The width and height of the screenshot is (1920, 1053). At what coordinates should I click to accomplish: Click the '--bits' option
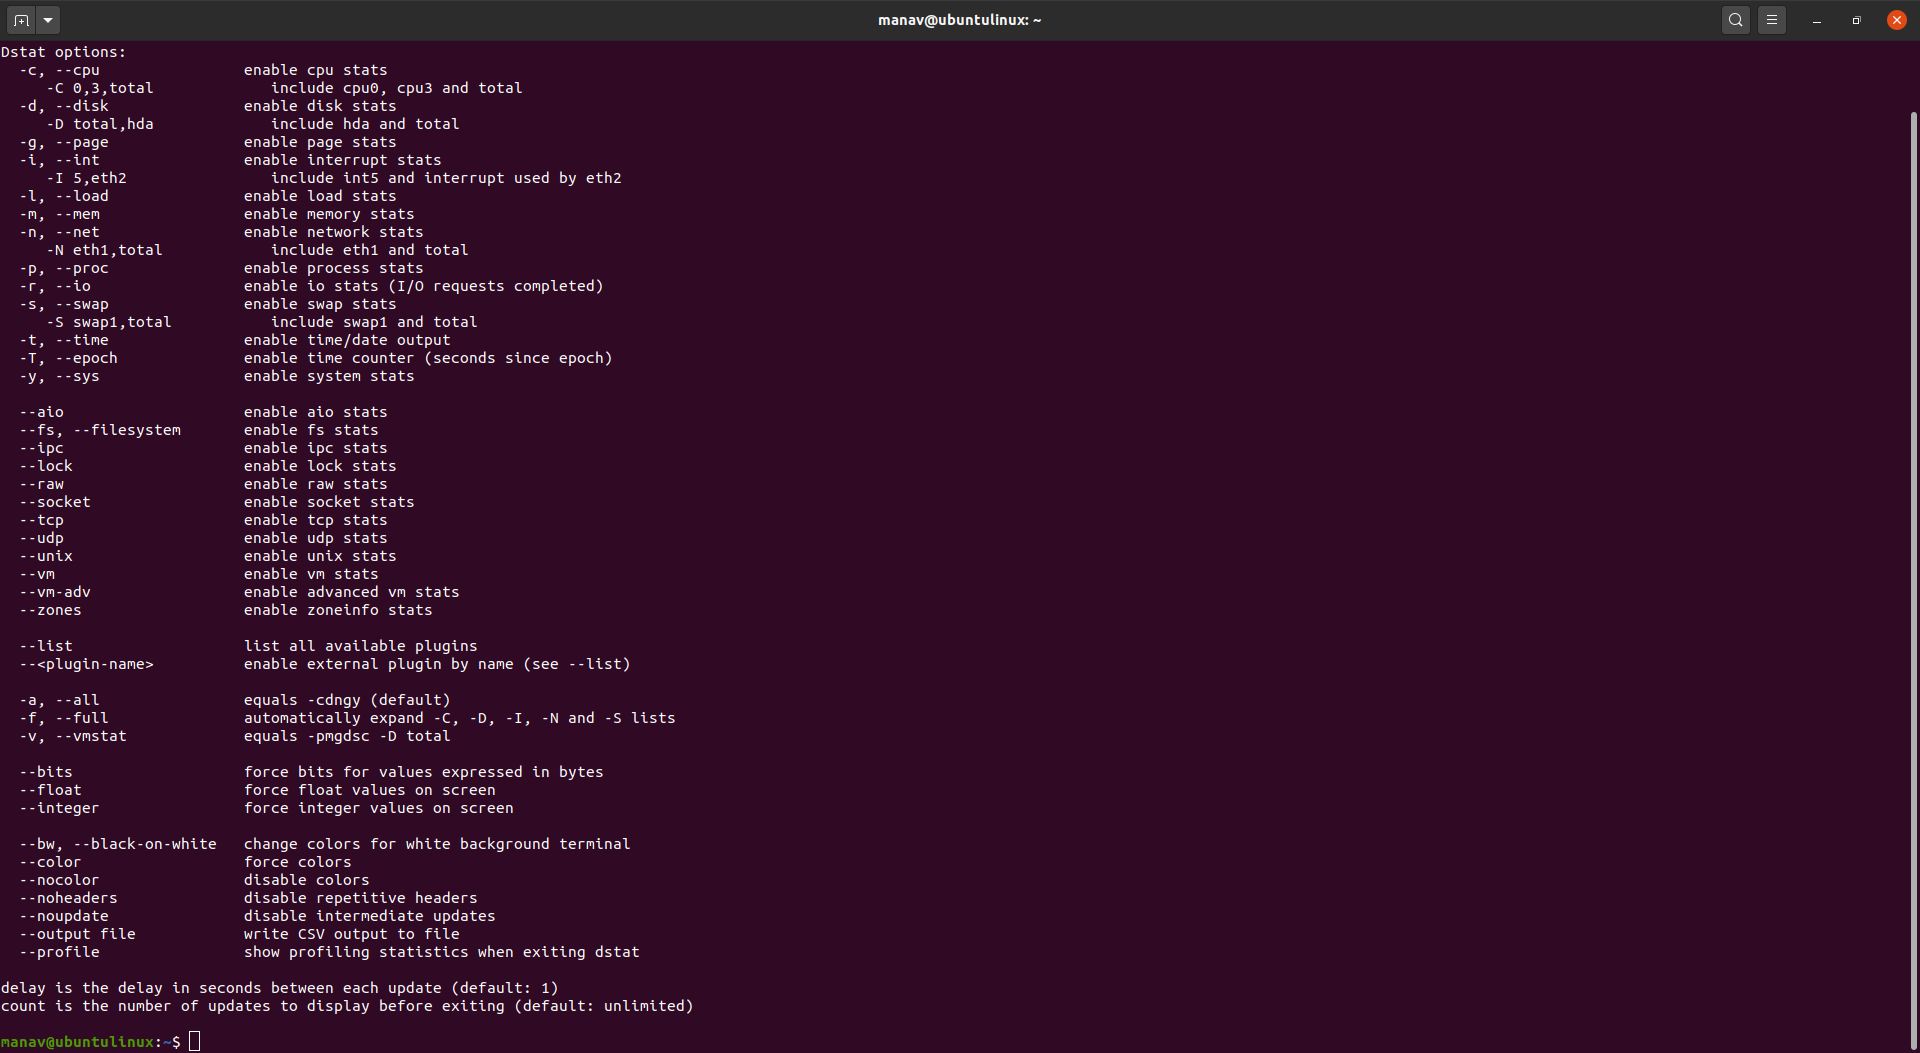[x=46, y=772]
